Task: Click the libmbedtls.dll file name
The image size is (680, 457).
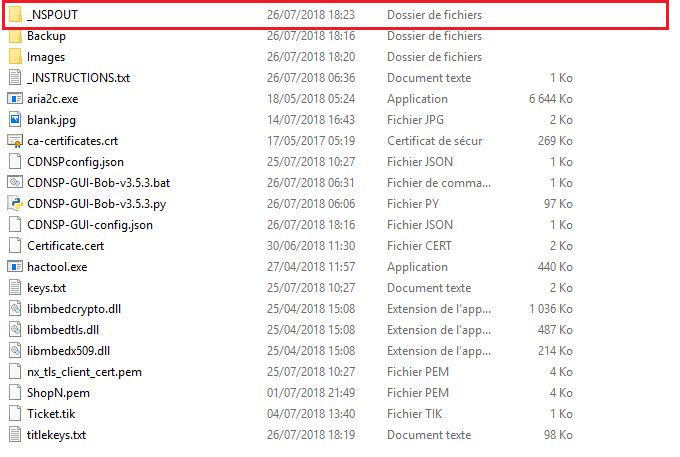Action: pyautogui.click(x=63, y=330)
